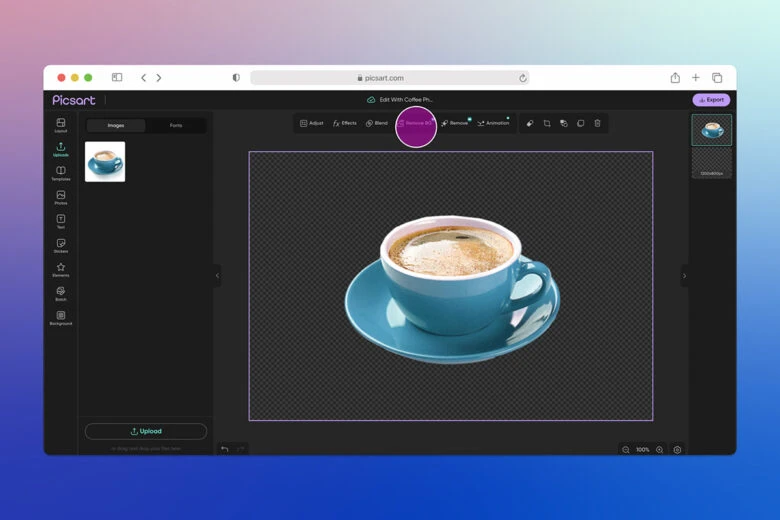Open the Templates panel in sidebar
This screenshot has height=520, width=780.
61,173
